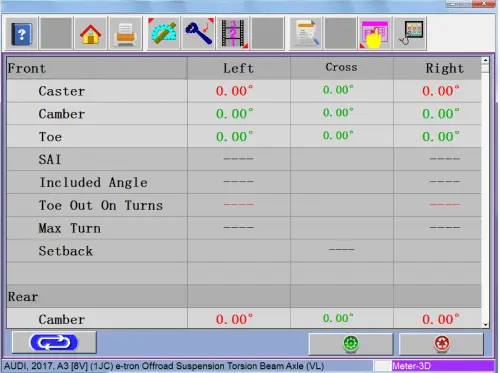Click scrollbar up arrow in table
The height and width of the screenshot is (373, 500).
click(x=485, y=60)
